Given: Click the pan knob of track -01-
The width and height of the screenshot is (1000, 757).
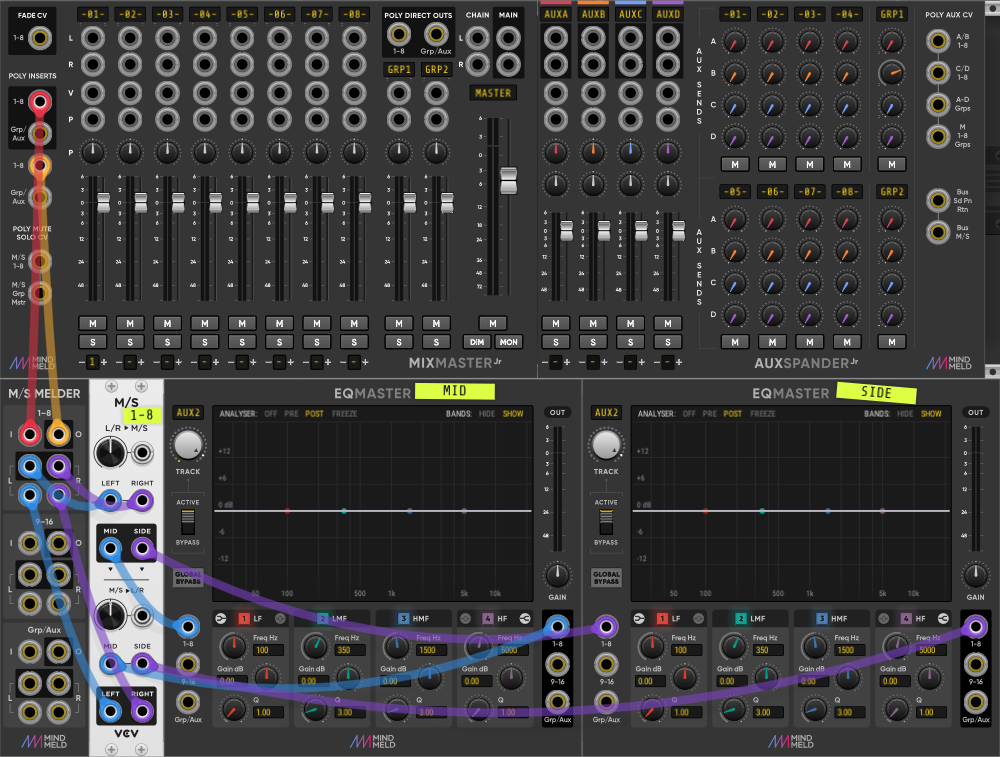Looking at the screenshot, I should 92,152.
